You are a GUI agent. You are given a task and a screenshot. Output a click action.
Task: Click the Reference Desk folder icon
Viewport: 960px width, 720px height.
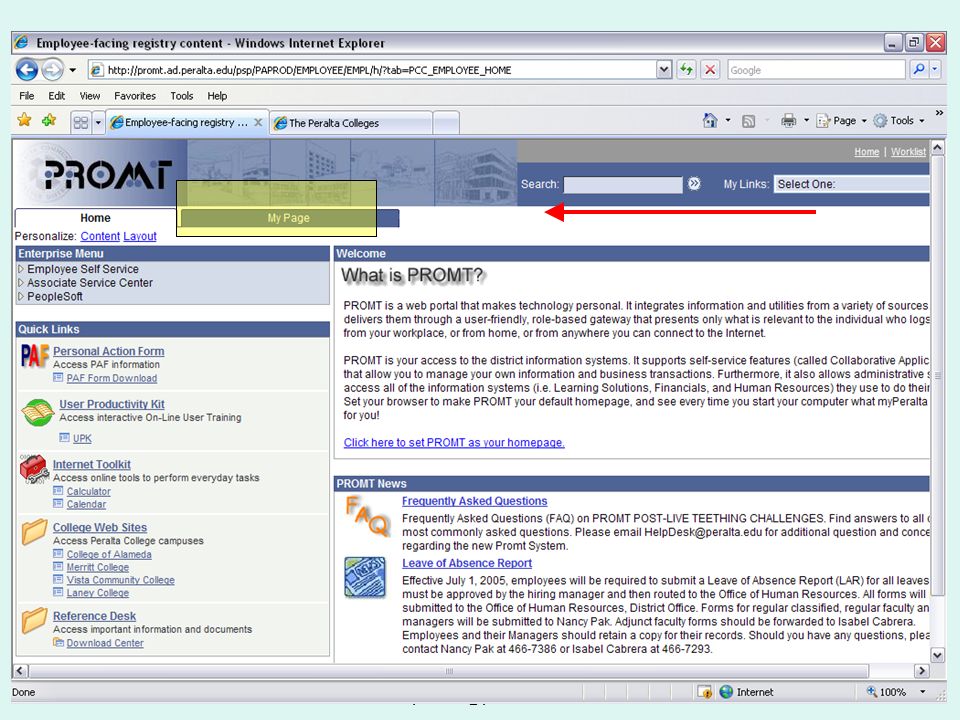tap(34, 620)
